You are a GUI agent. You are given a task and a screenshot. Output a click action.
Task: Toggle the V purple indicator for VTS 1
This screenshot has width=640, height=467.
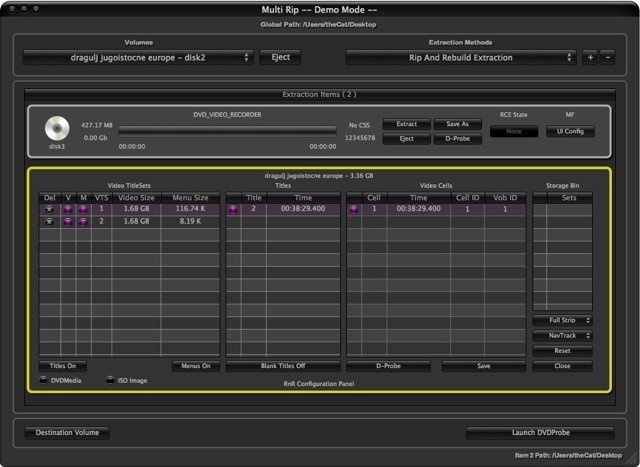coord(68,209)
